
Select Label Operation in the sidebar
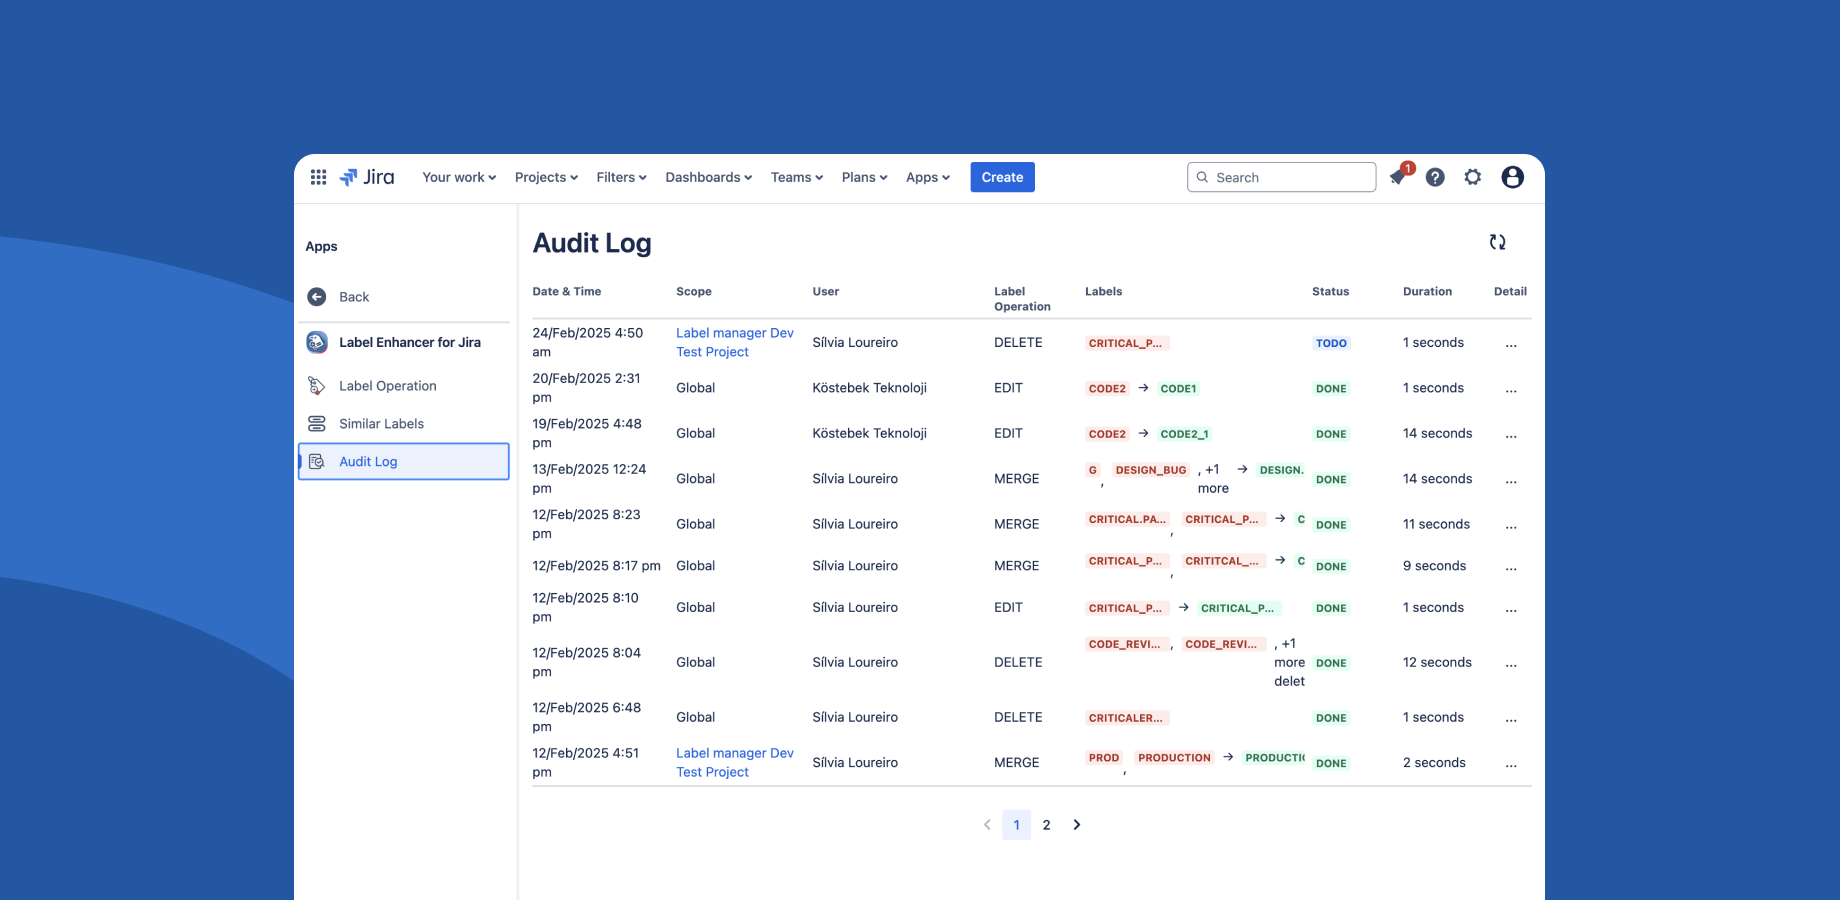click(404, 386)
